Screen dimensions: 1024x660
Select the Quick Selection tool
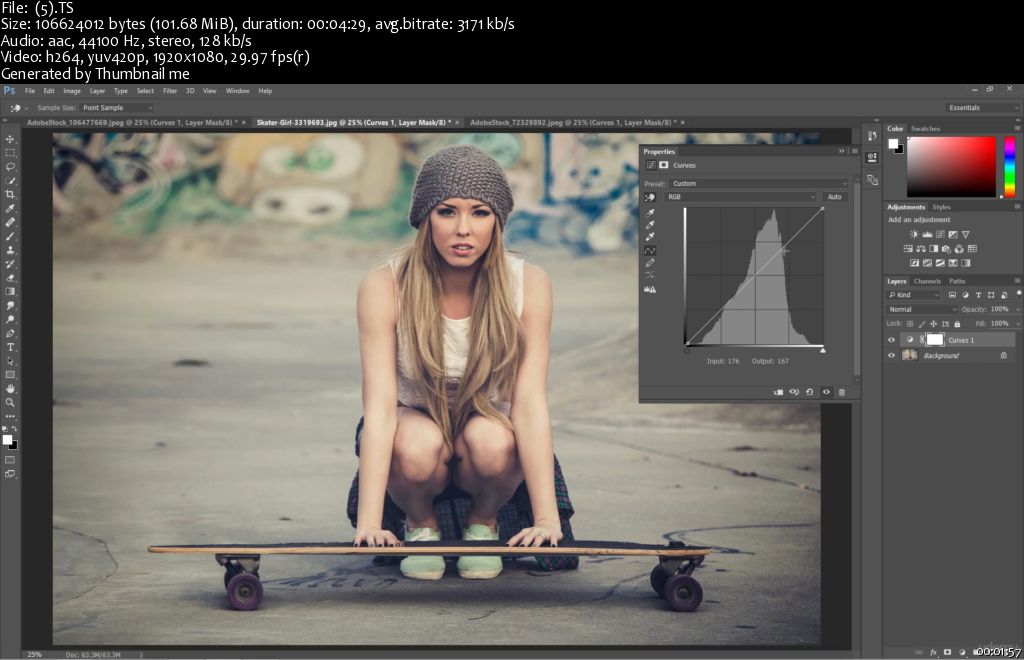pyautogui.click(x=10, y=181)
